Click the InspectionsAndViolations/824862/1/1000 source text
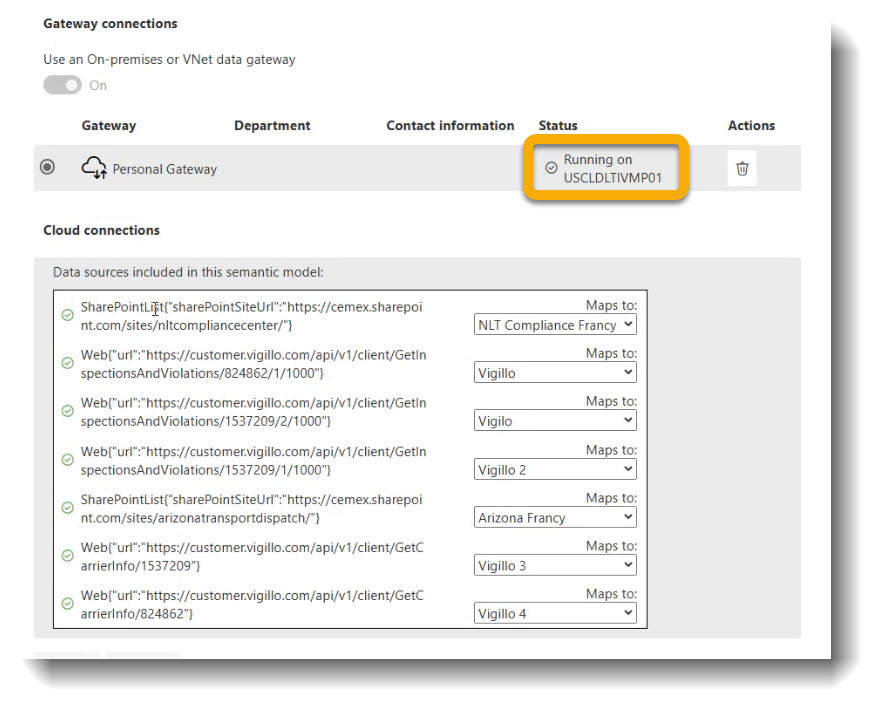The image size is (883, 711). pyautogui.click(x=253, y=364)
